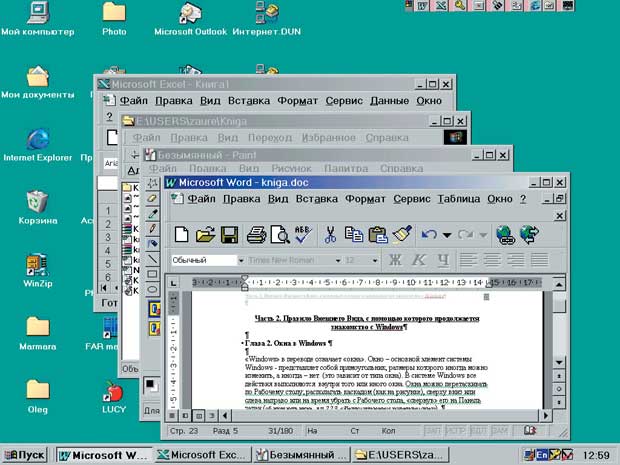
Task: Open Таблица menu in Word
Action: click(459, 199)
